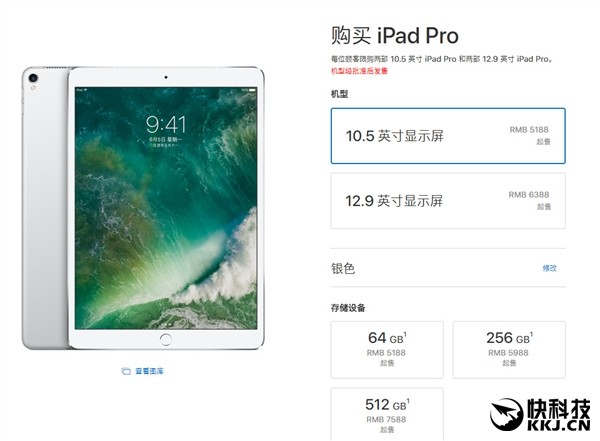Click the iPad home button in the image

tap(166, 339)
